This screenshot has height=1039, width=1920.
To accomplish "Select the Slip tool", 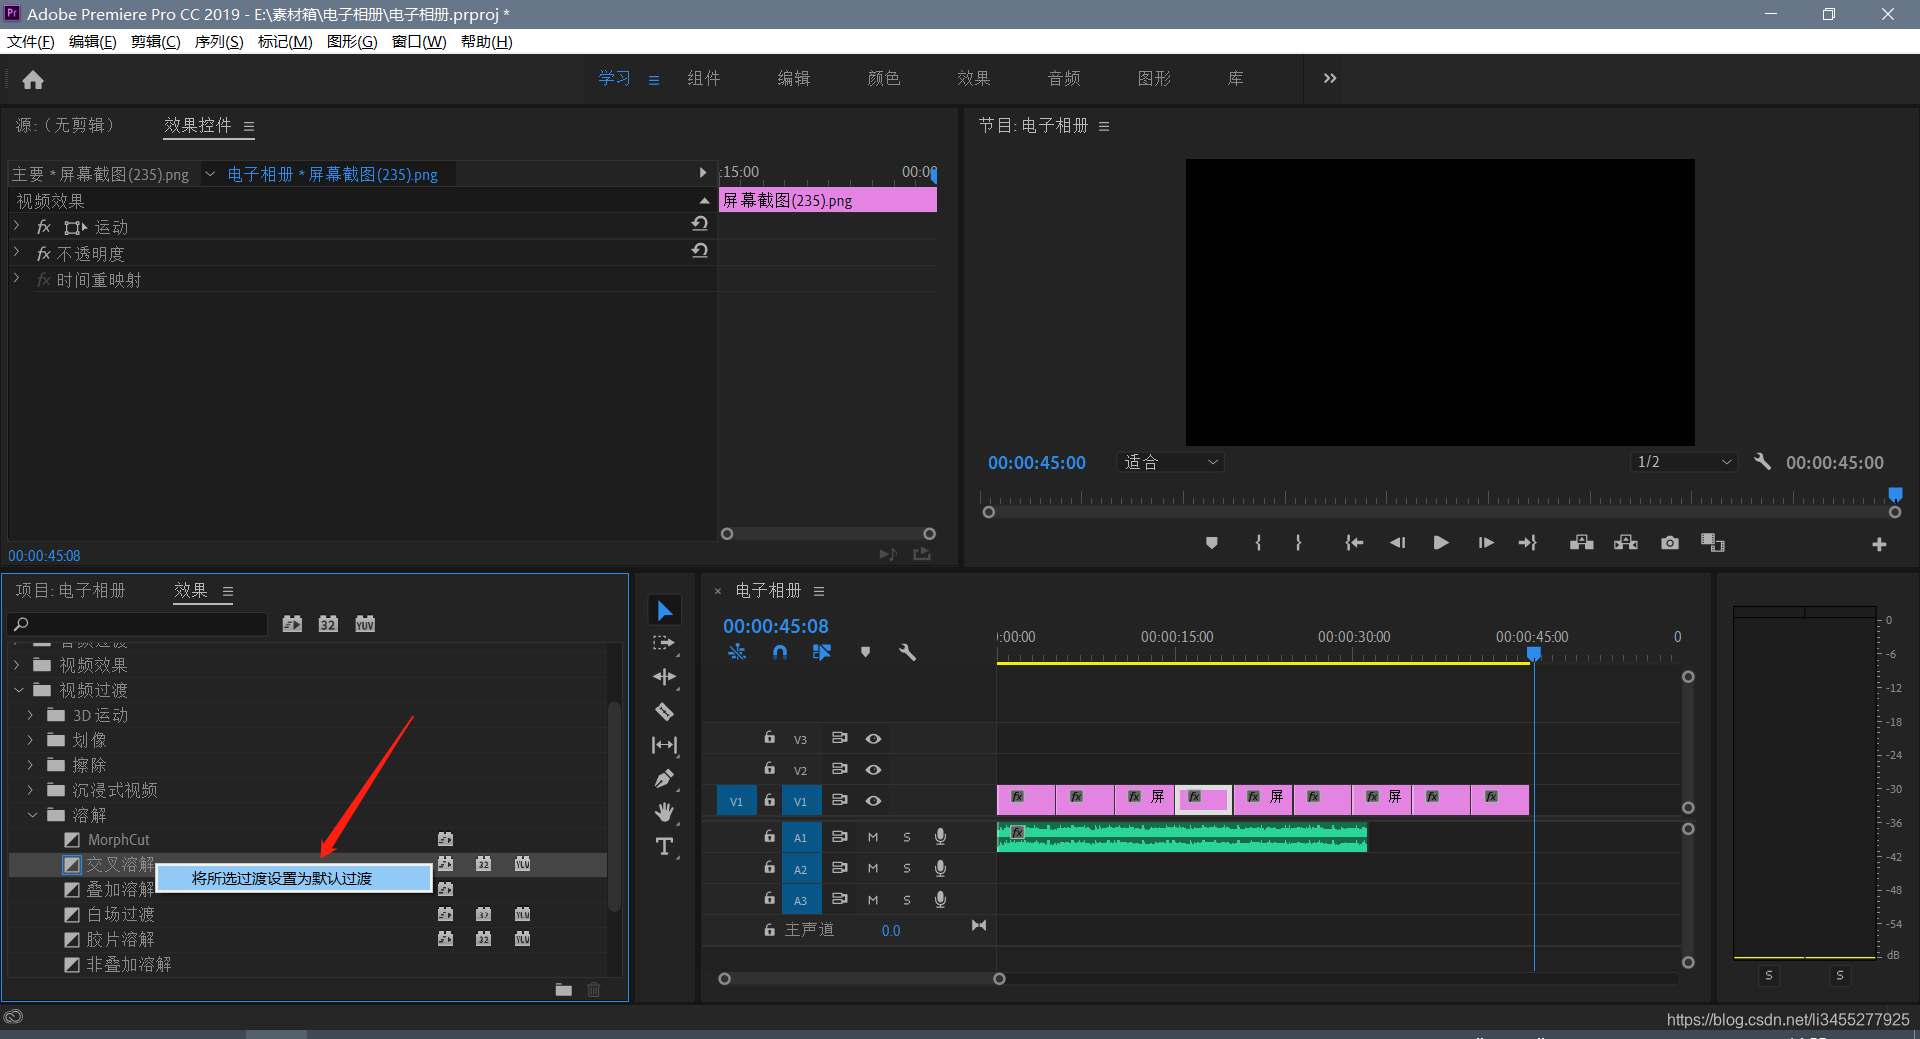I will click(665, 745).
